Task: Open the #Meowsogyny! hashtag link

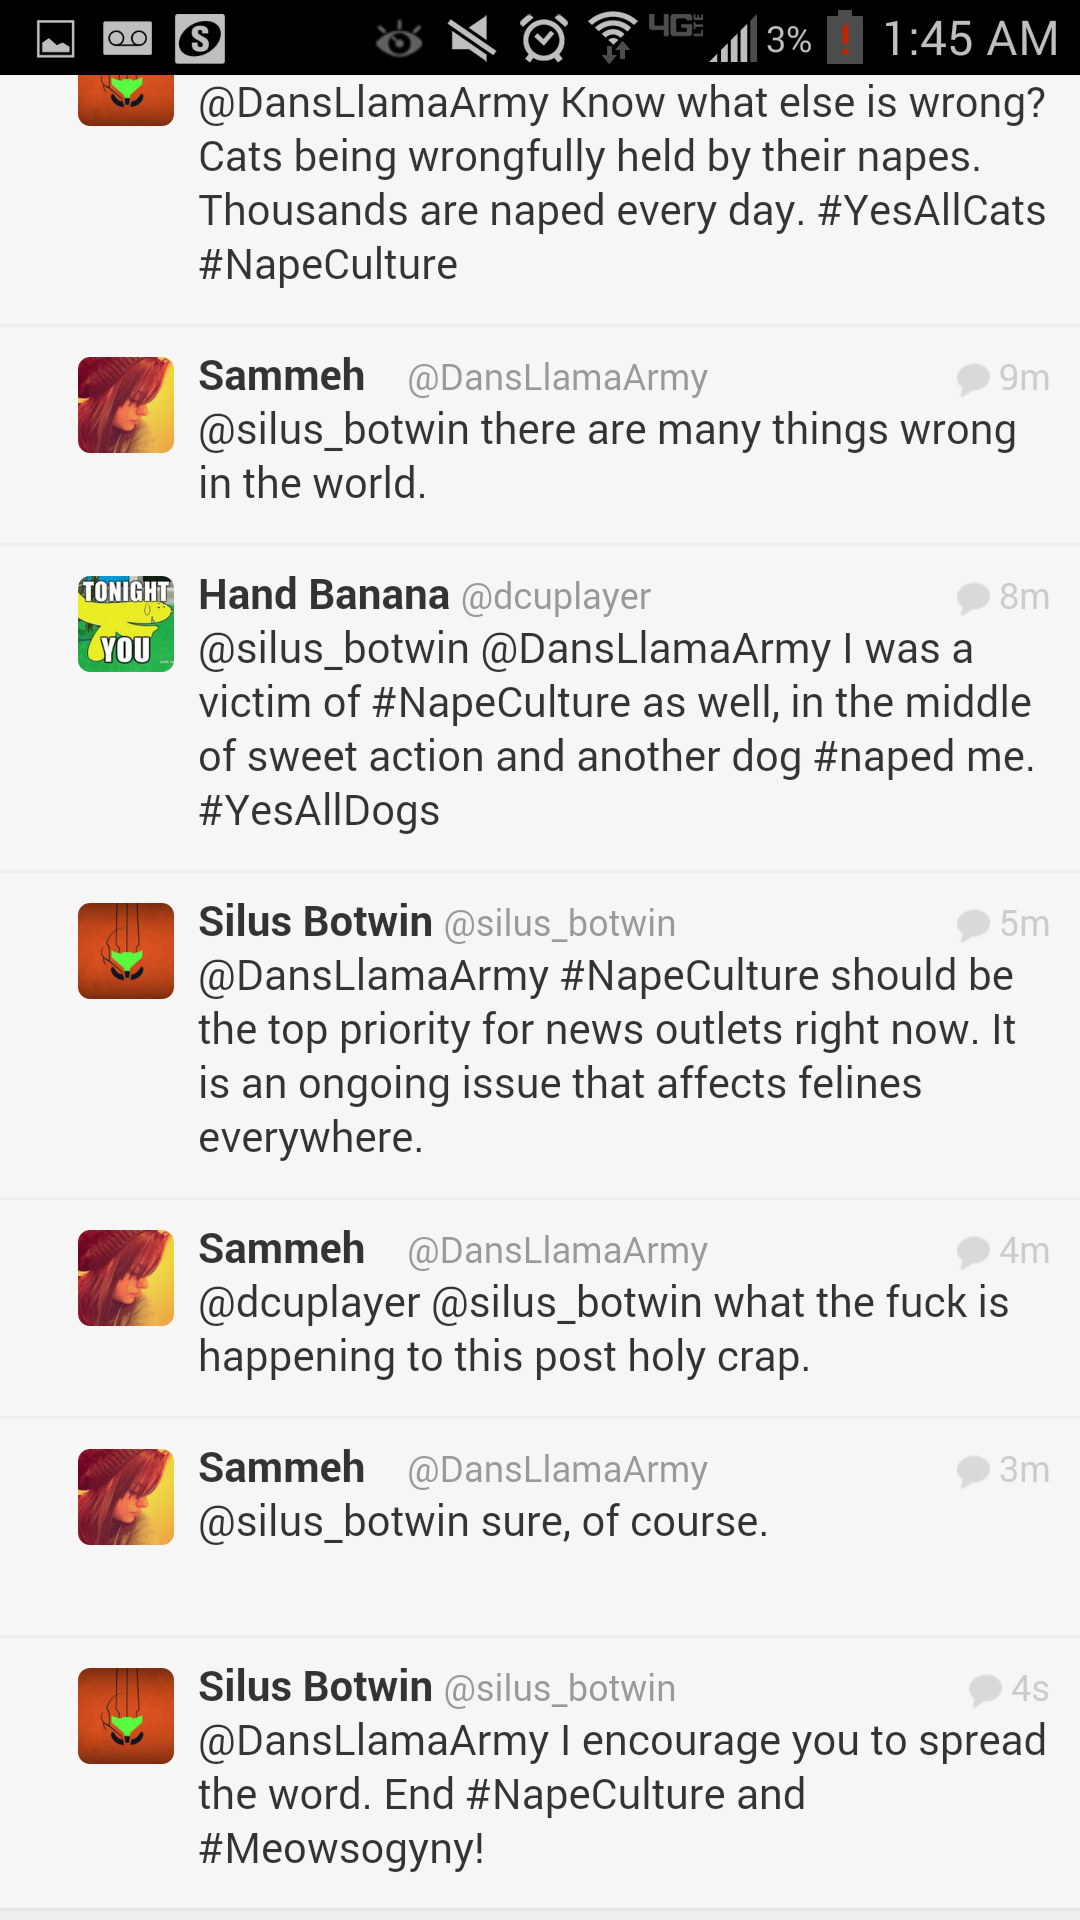Action: click(x=341, y=1849)
